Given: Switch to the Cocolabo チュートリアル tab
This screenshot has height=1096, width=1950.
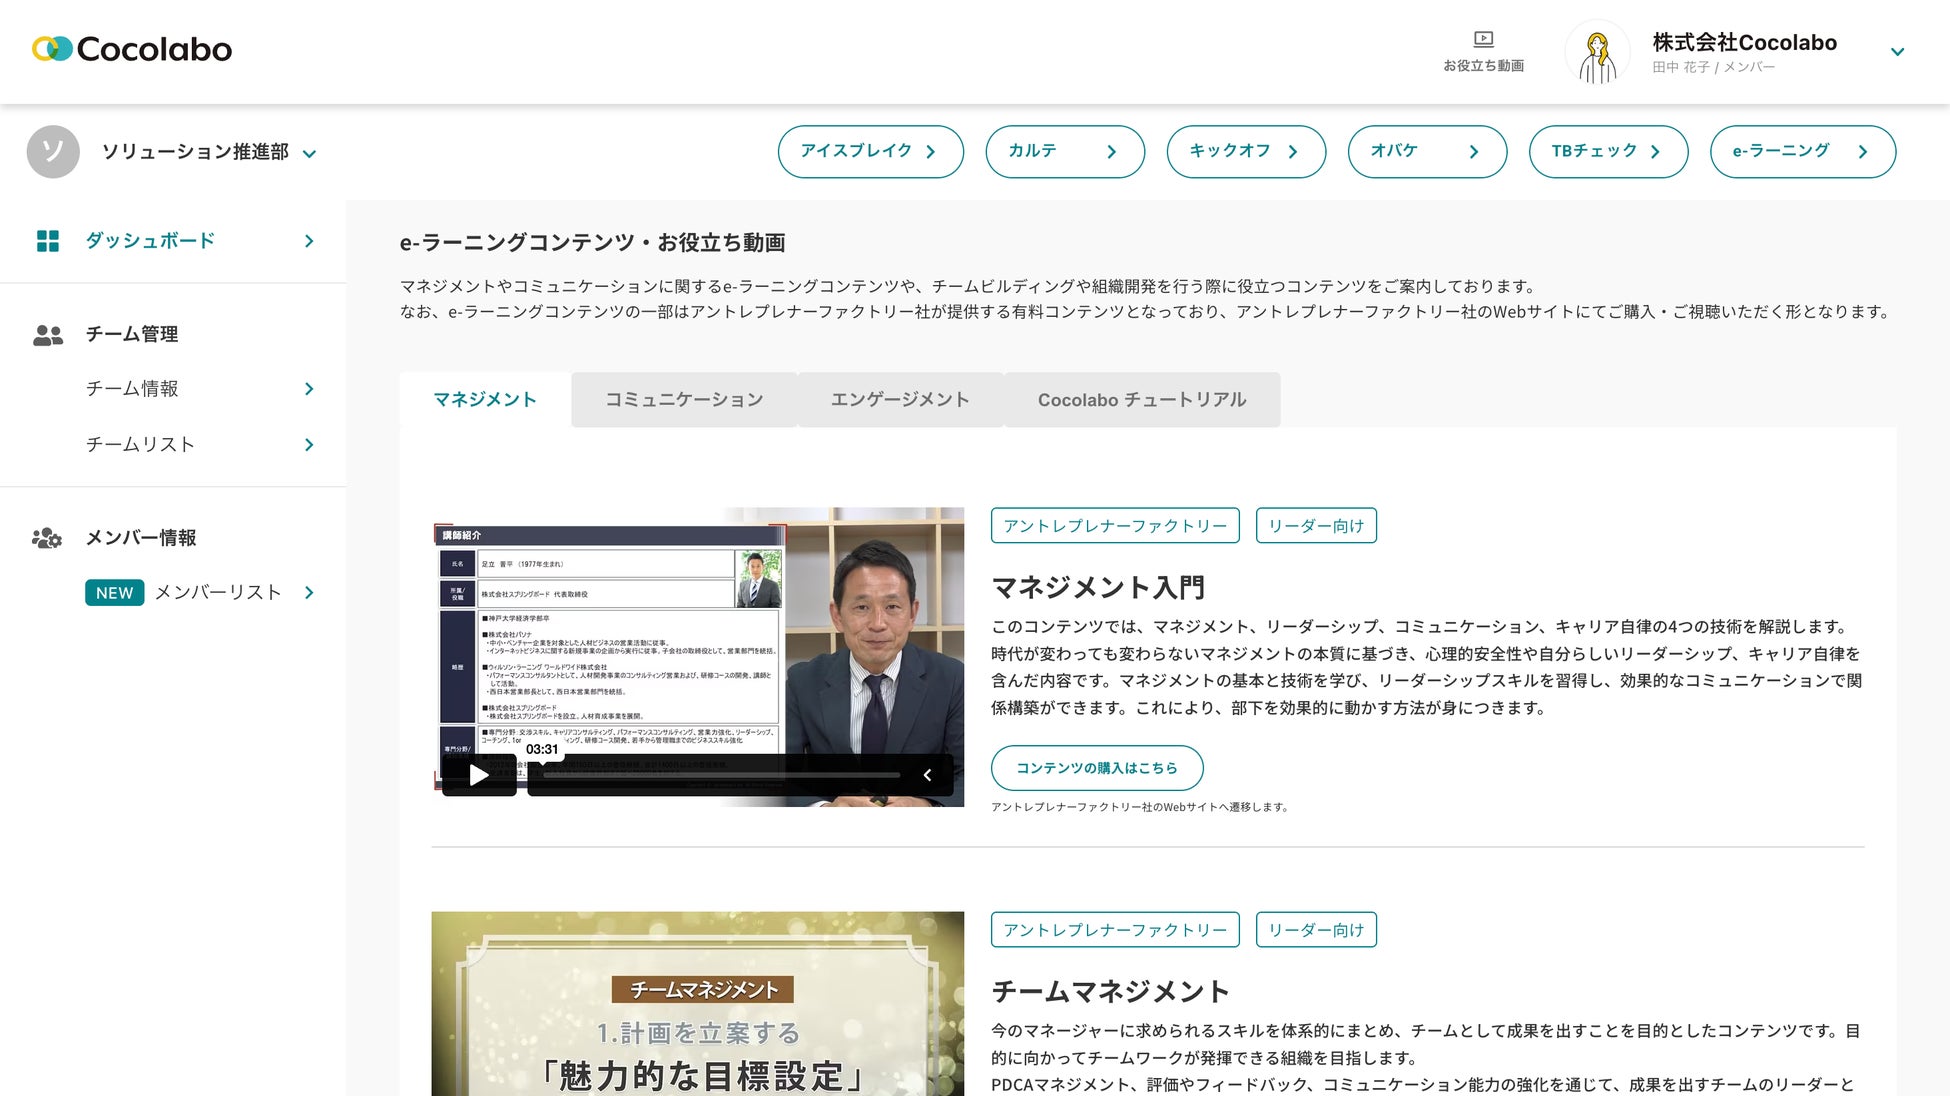Looking at the screenshot, I should pyautogui.click(x=1142, y=400).
